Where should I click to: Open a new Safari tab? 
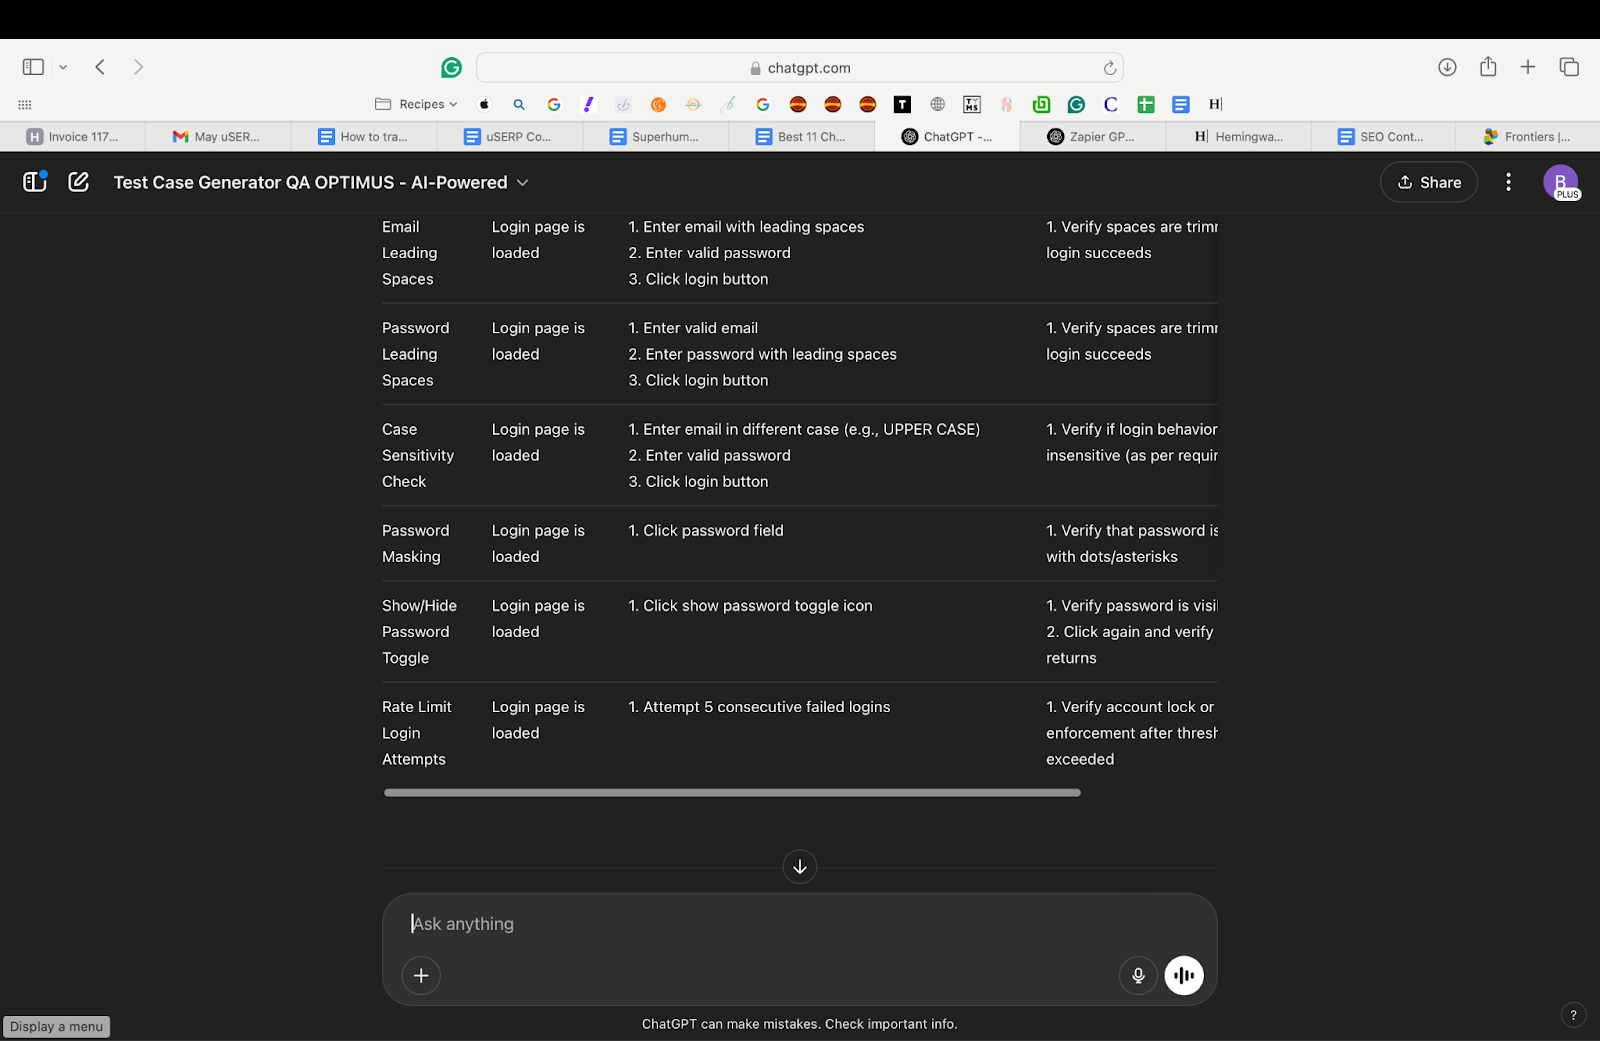(x=1528, y=67)
